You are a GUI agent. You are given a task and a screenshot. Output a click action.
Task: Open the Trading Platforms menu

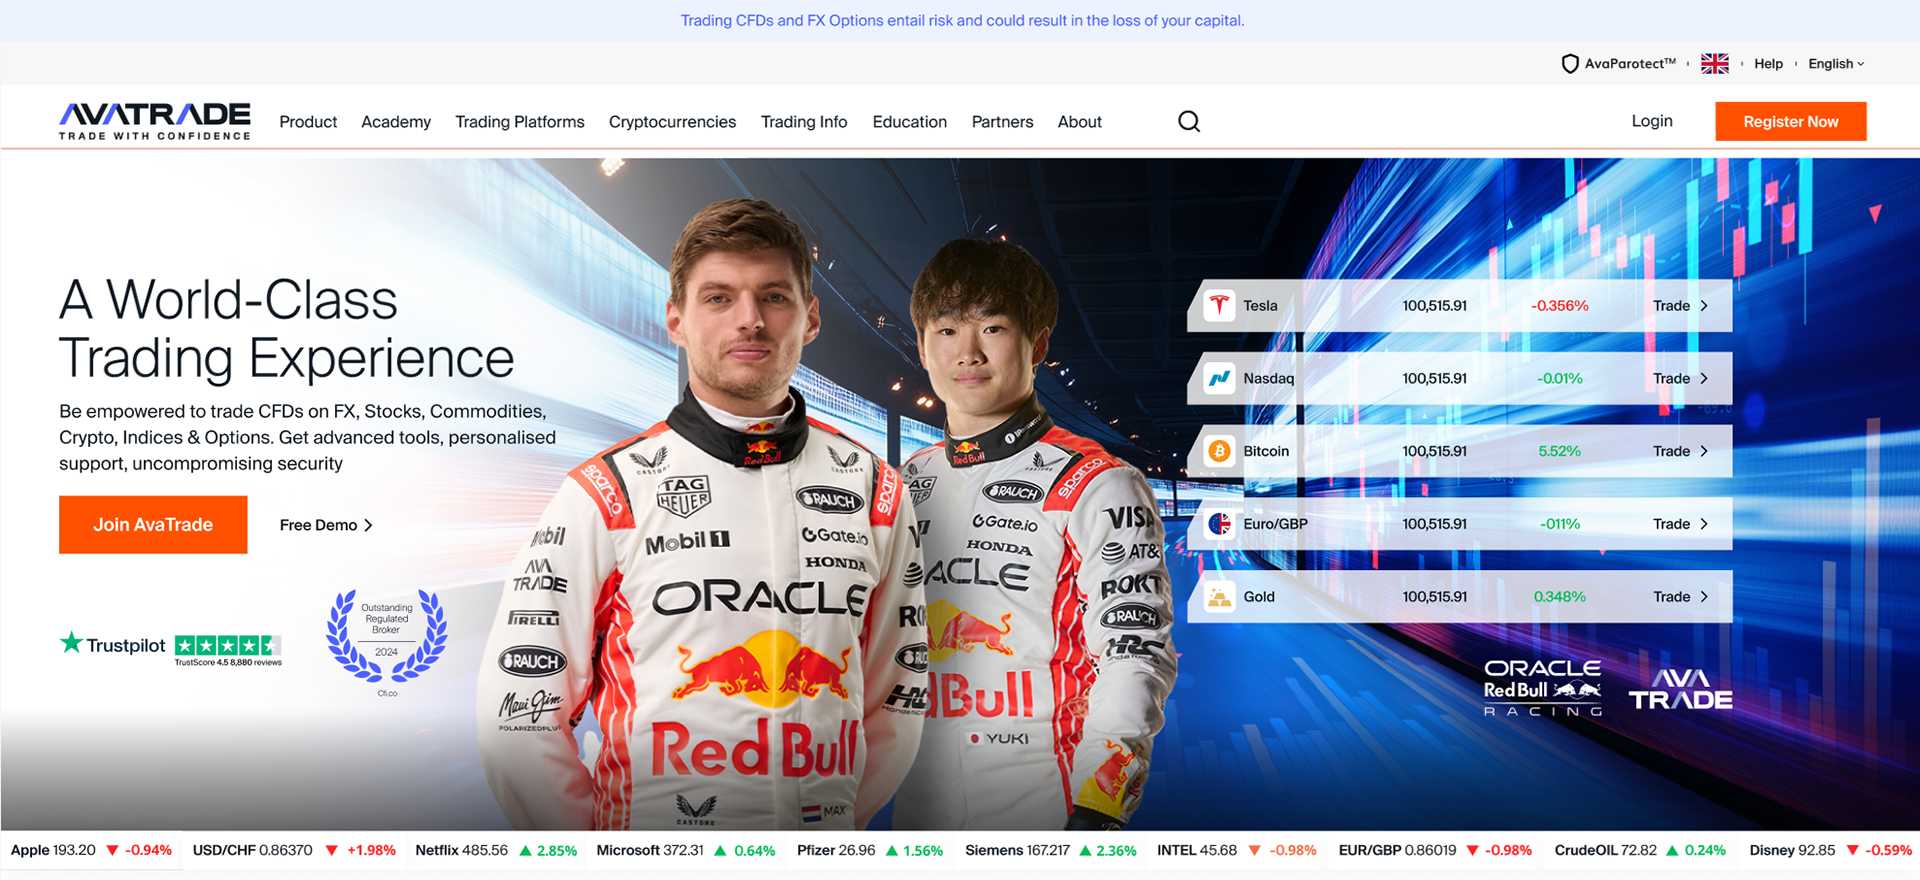(520, 121)
